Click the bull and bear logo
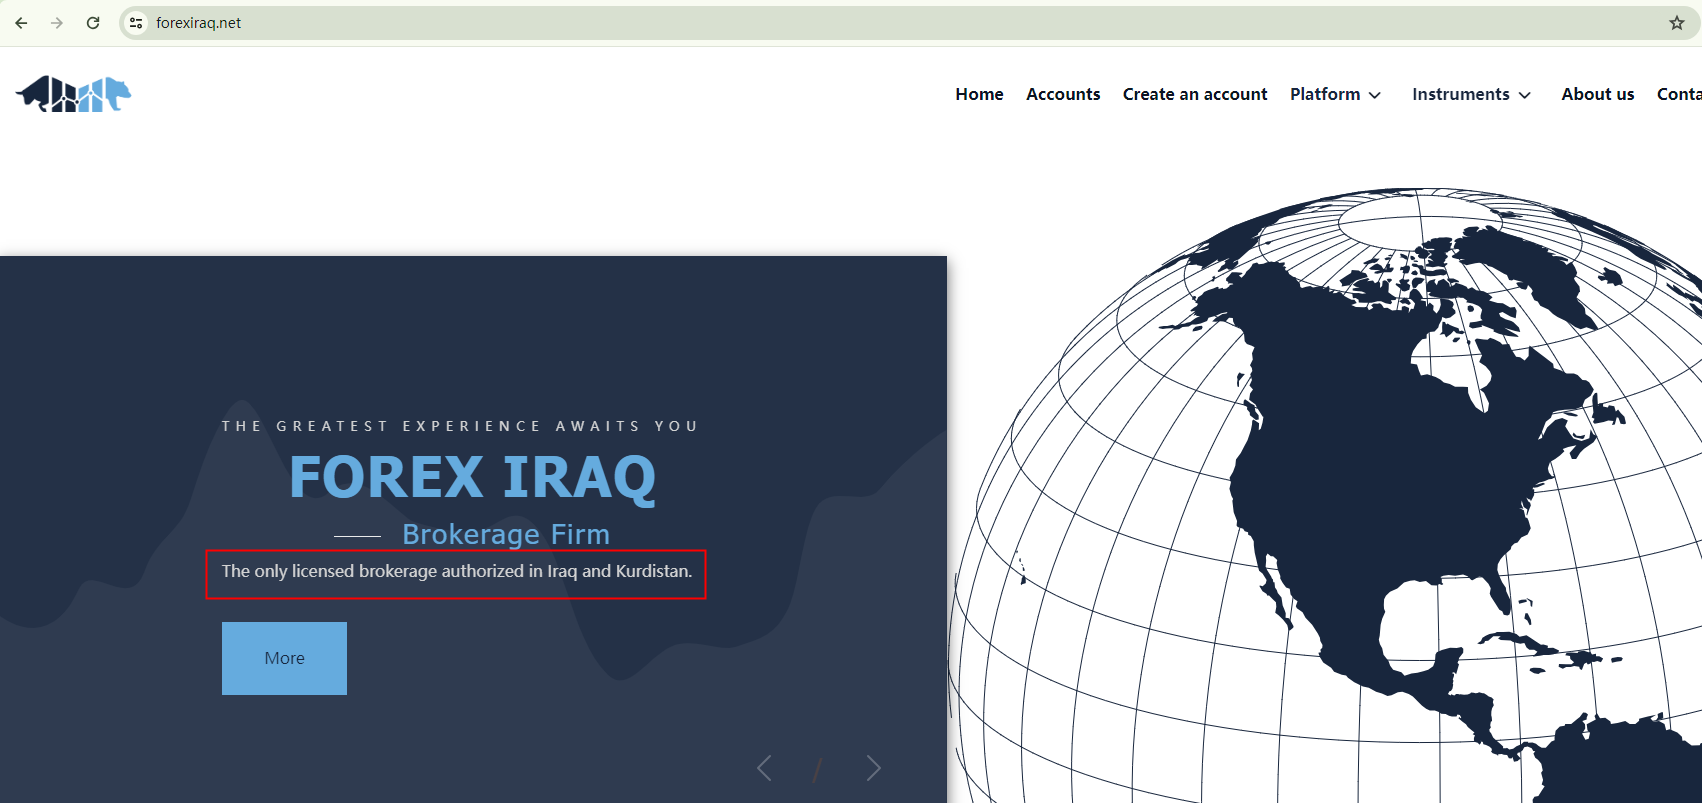 click(x=74, y=94)
